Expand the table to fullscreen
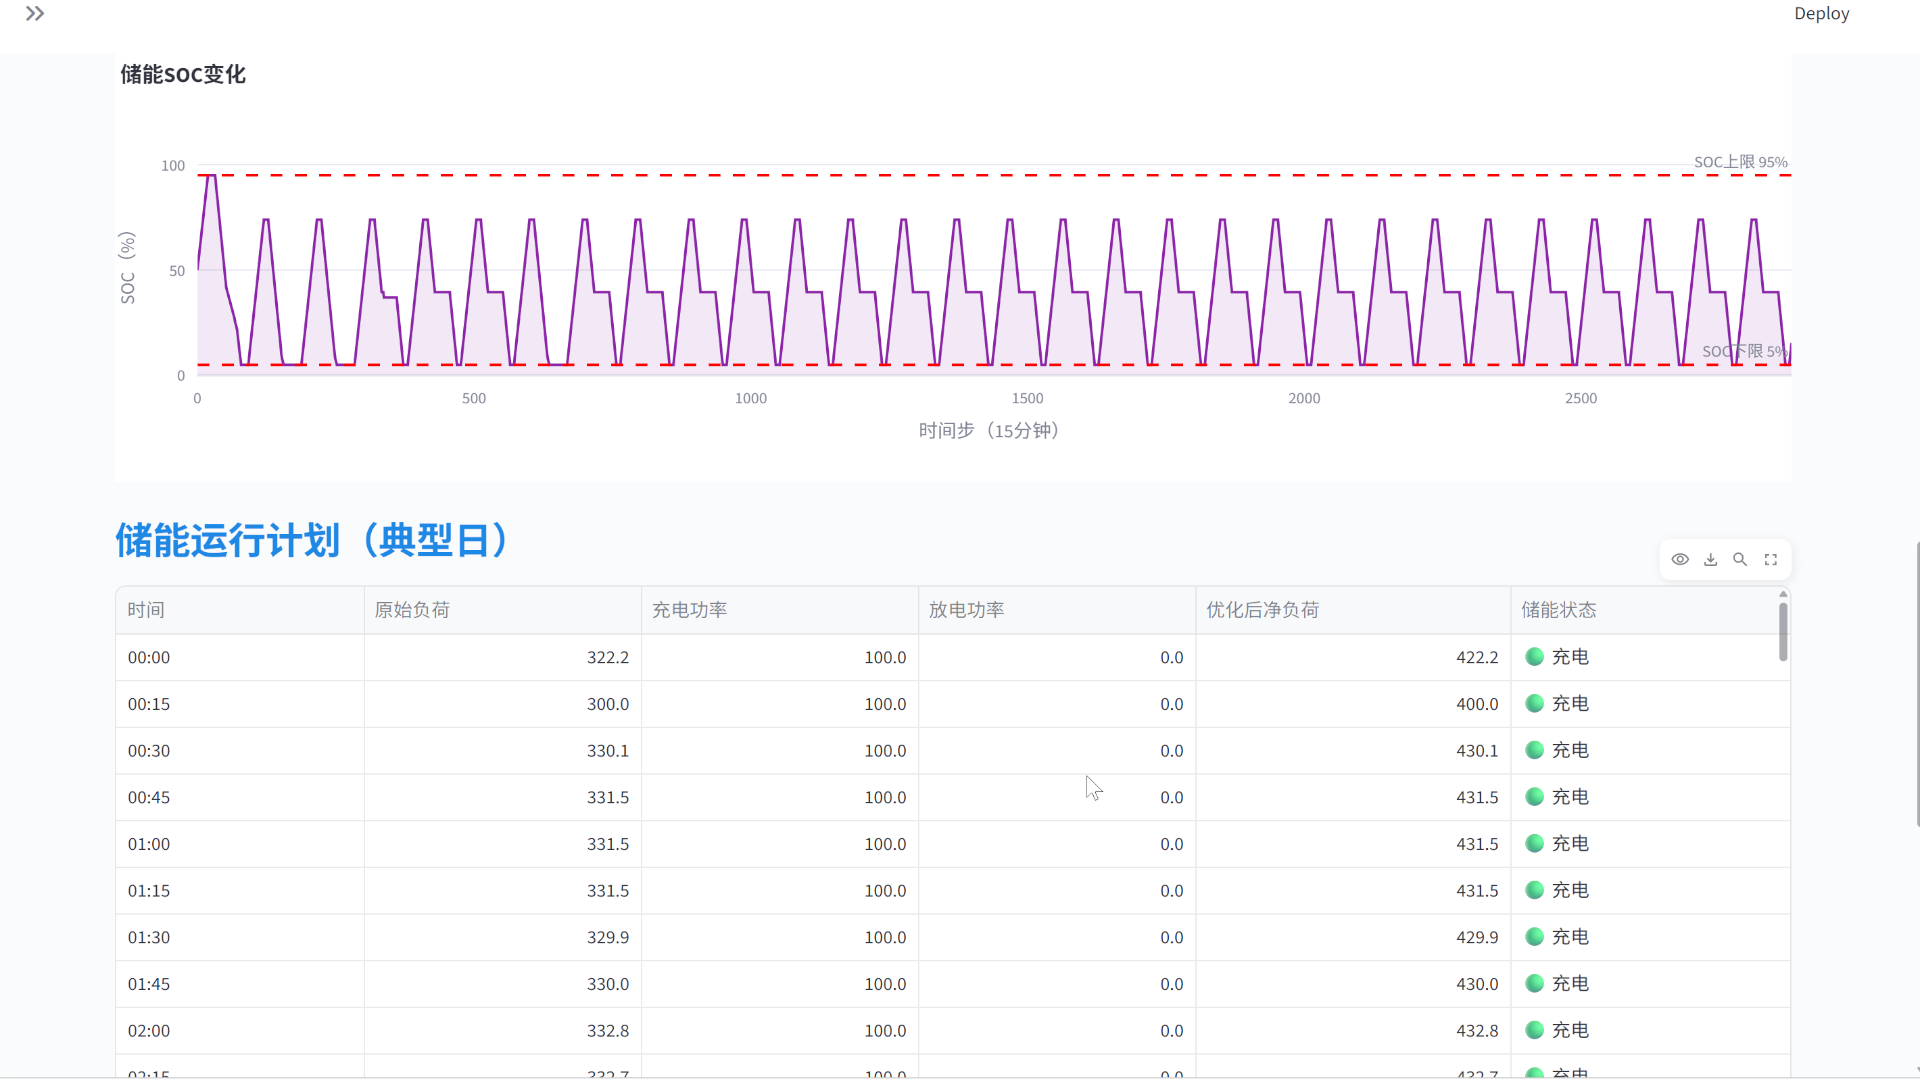Viewport: 1920px width, 1080px height. pos(1770,560)
